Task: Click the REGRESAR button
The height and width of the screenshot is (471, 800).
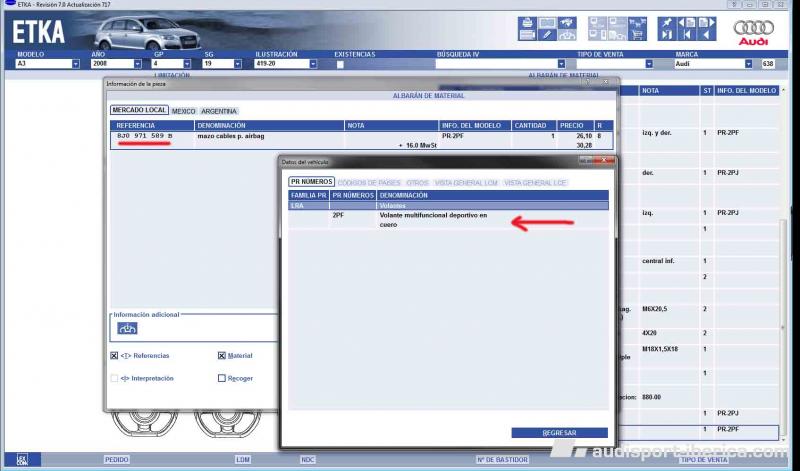Action: point(560,433)
